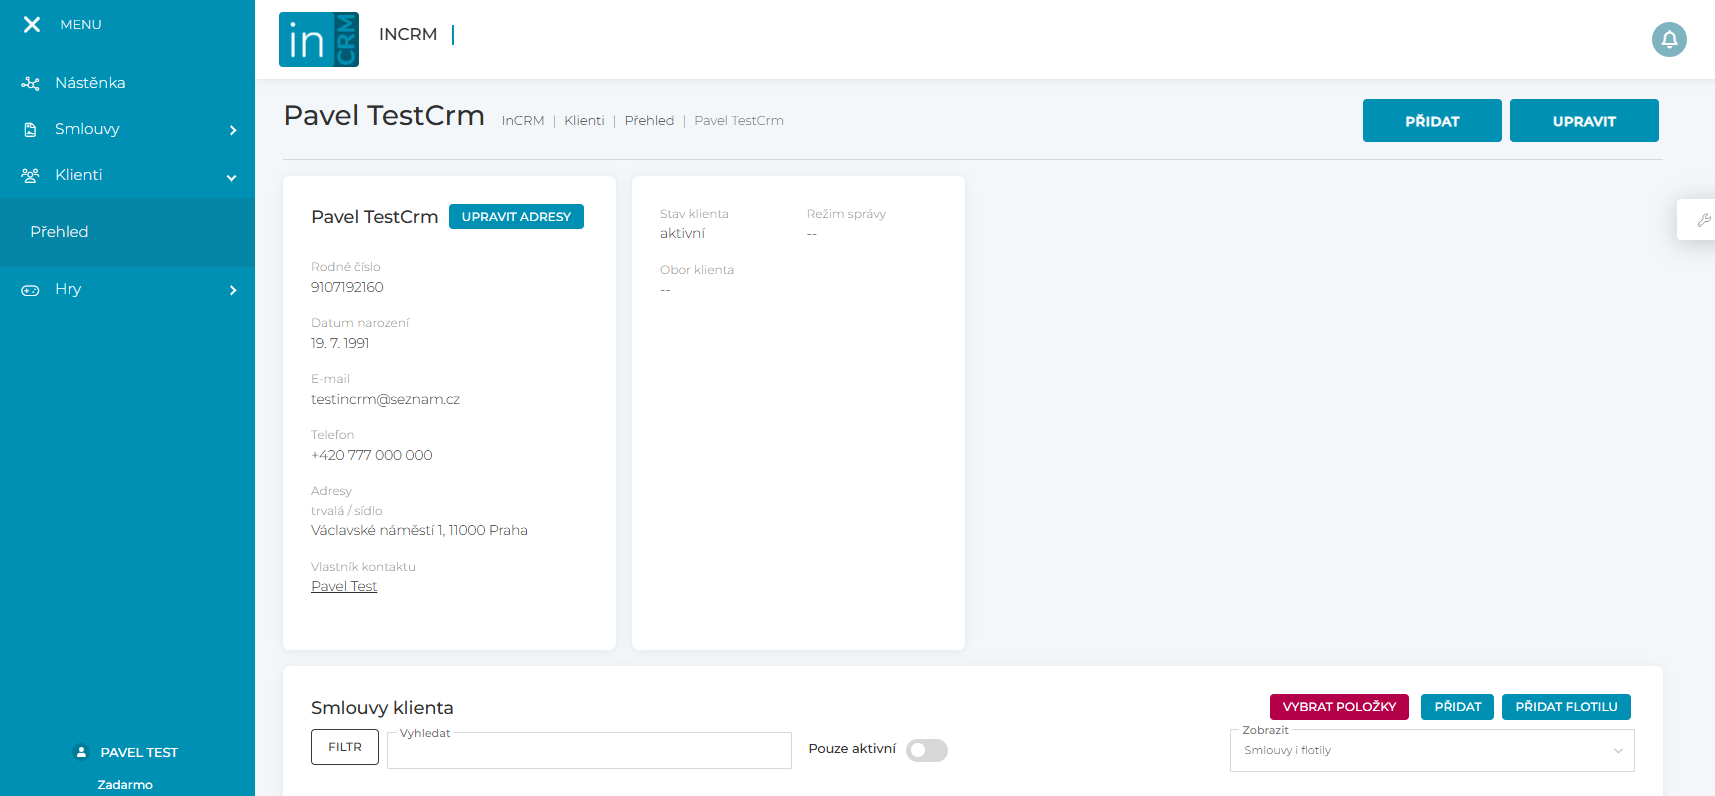Viewport: 1715px width, 796px height.
Task: Click the Nástěnka dashboard icon
Action: 31,84
